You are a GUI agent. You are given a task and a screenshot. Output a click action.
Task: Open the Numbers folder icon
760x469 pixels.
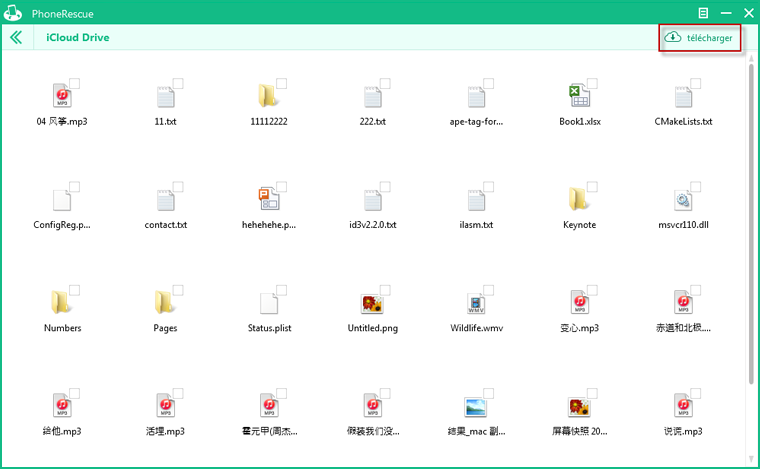[x=61, y=302]
